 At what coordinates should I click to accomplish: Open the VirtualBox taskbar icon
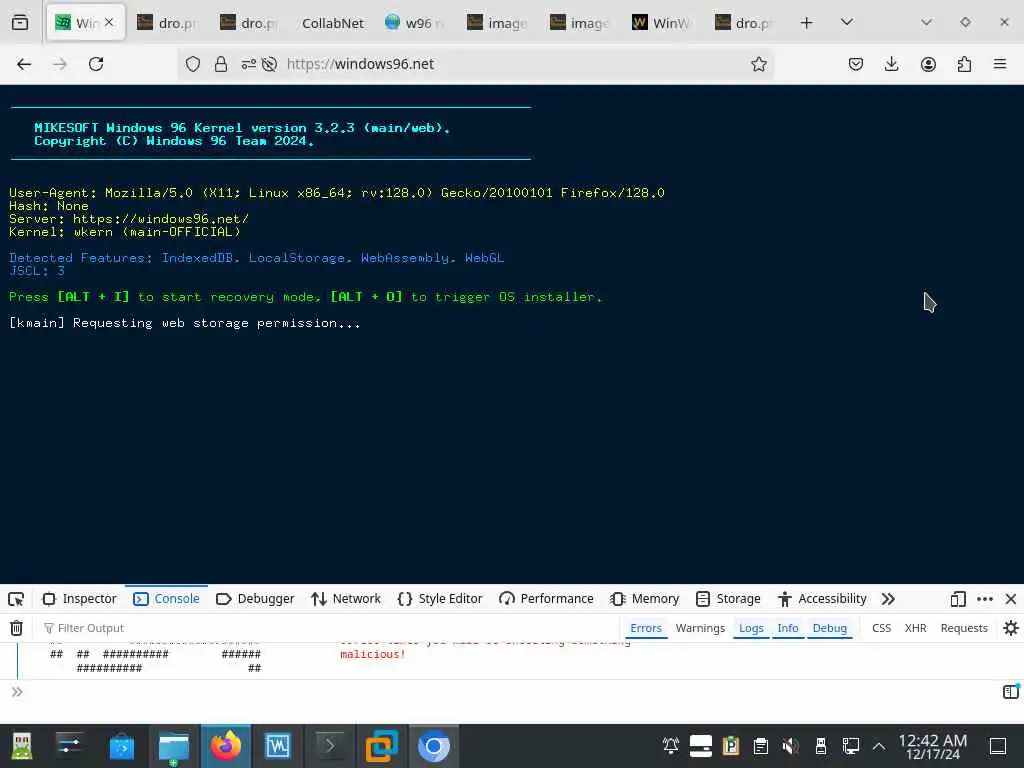[x=381, y=746]
